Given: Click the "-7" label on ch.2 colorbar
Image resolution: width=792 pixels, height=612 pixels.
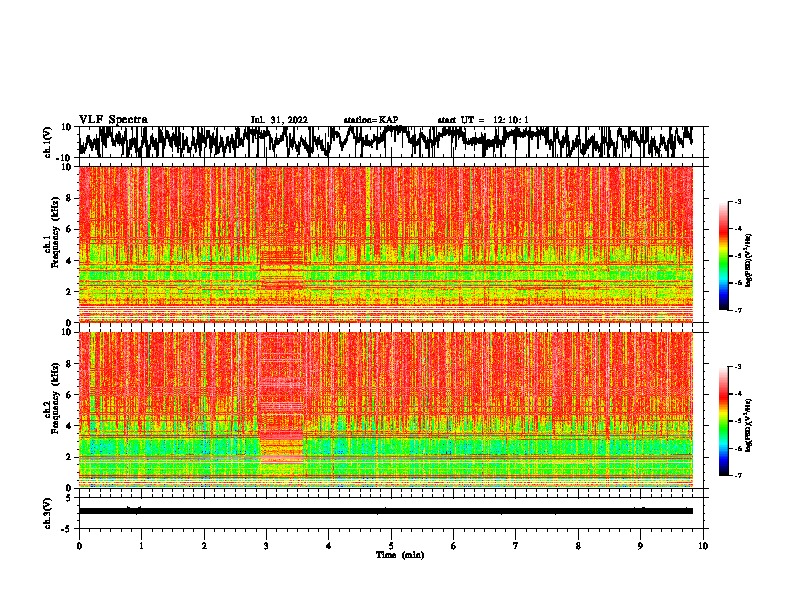Looking at the screenshot, I should coord(738,475).
